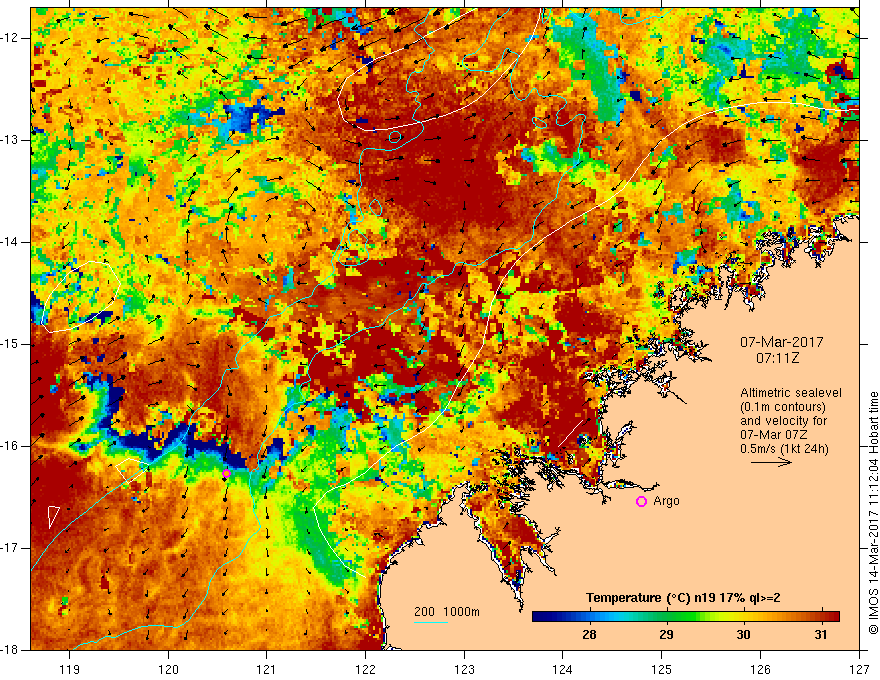Click the '31' colorbar tick label
Screen dimensions: 880x680
(x=821, y=635)
